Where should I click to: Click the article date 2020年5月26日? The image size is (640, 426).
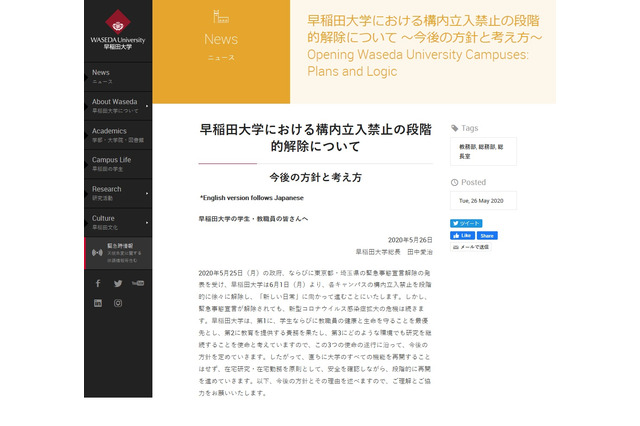coord(410,240)
